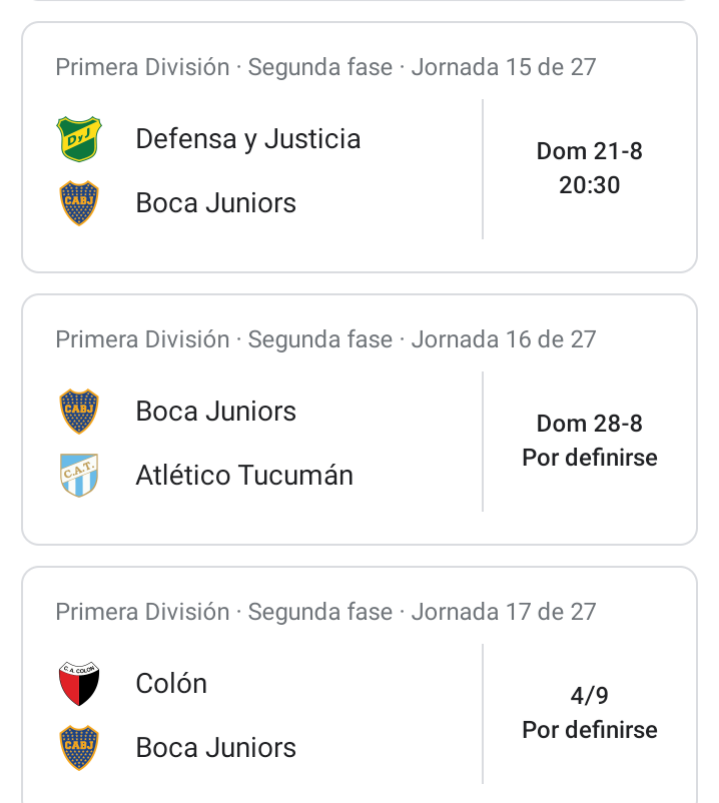Click the Dom 21-8 match date
The height and width of the screenshot is (803, 719).
coord(589,152)
